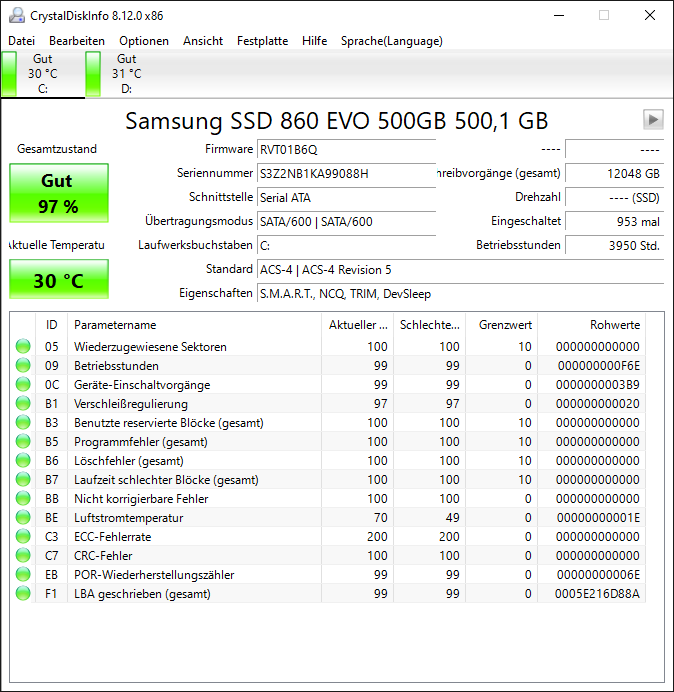Select drive D: tab at 31 °C
Image resolution: width=674 pixels, height=692 pixels.
click(x=127, y=74)
